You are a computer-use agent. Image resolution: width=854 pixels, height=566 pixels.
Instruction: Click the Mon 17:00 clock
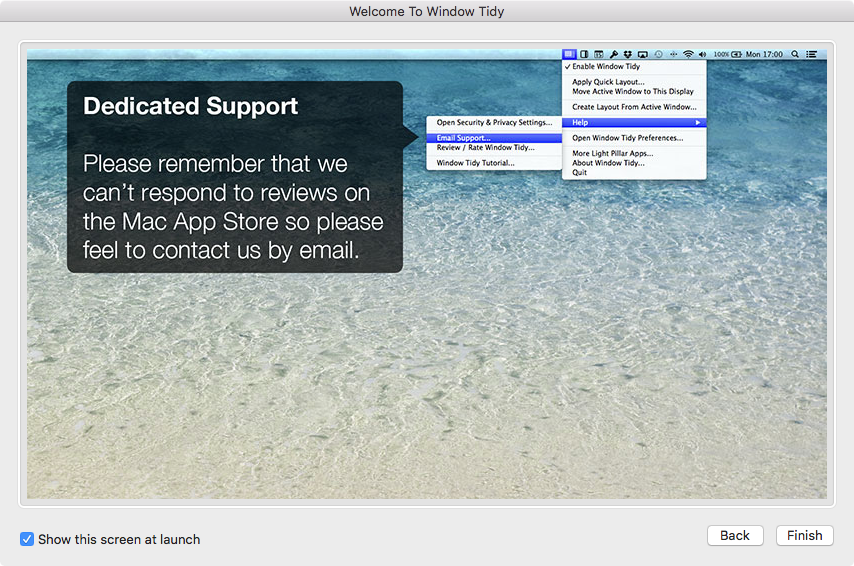(764, 54)
